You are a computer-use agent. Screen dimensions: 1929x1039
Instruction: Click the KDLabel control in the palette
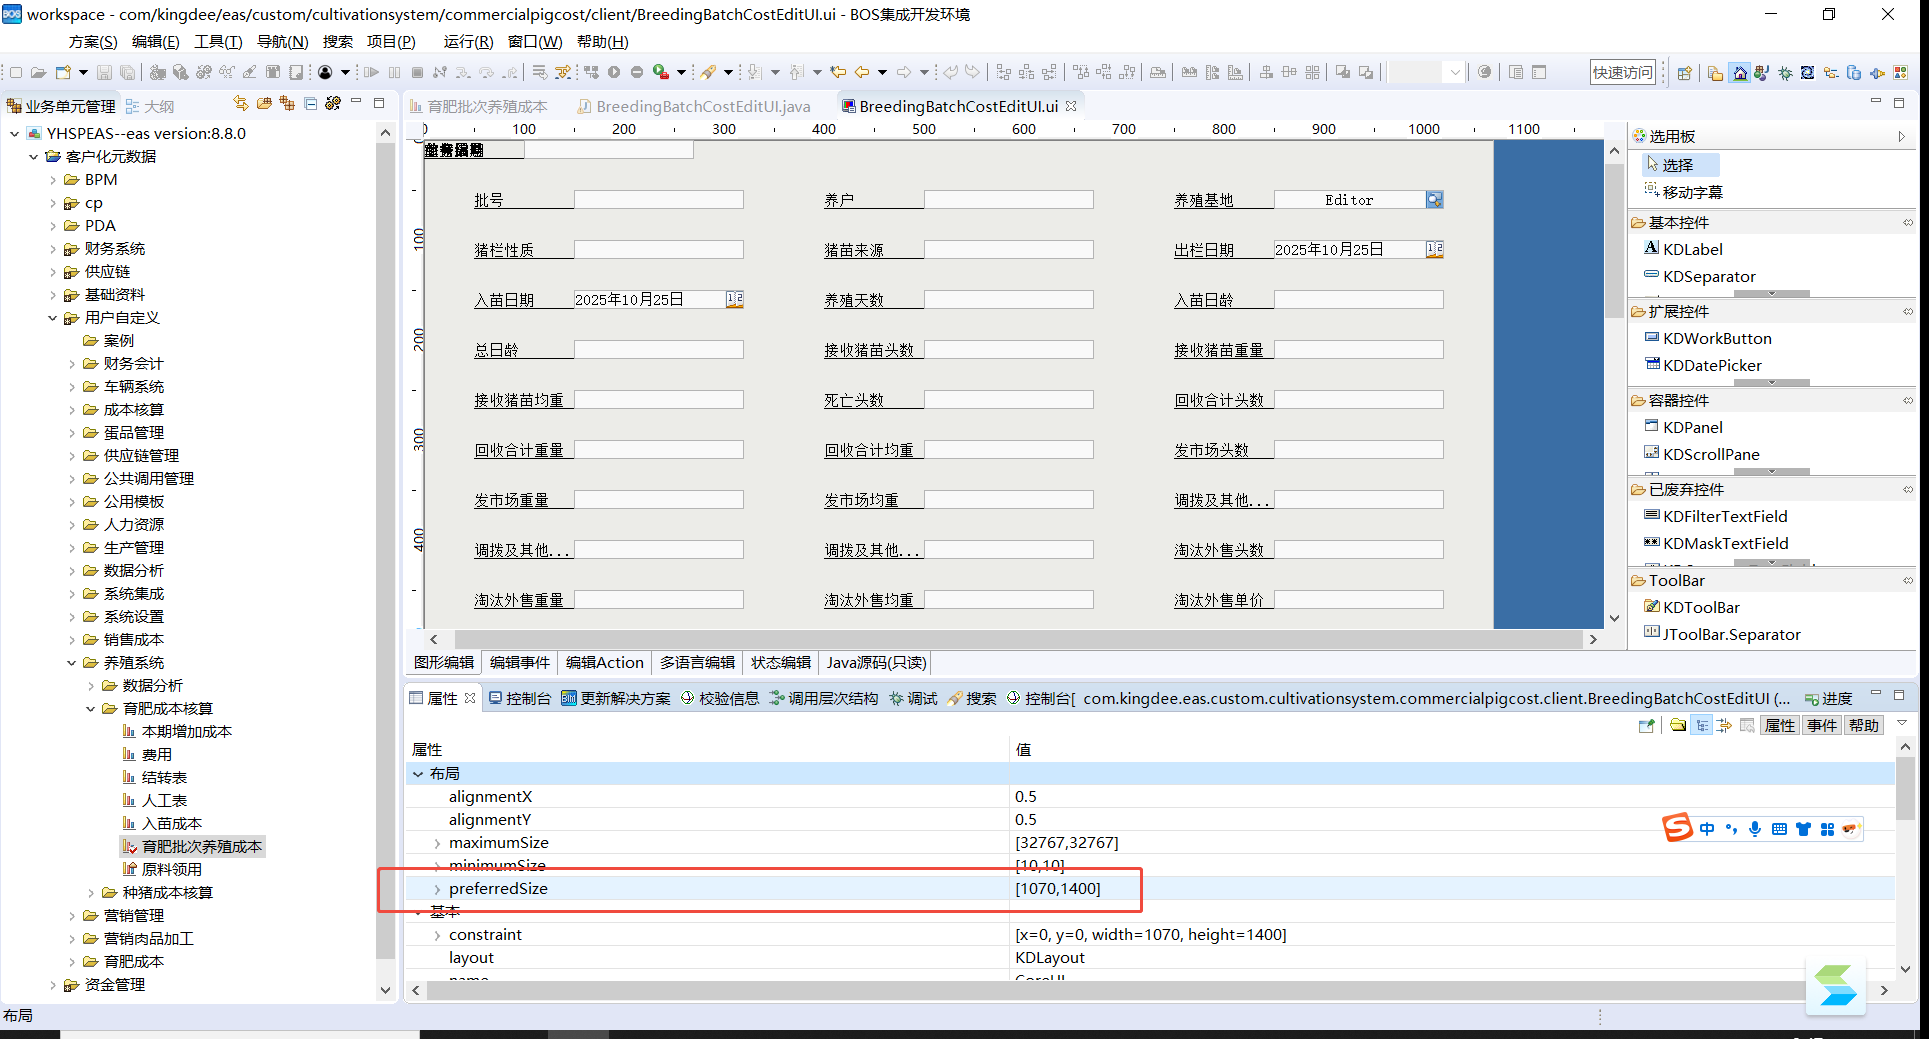pos(1692,249)
